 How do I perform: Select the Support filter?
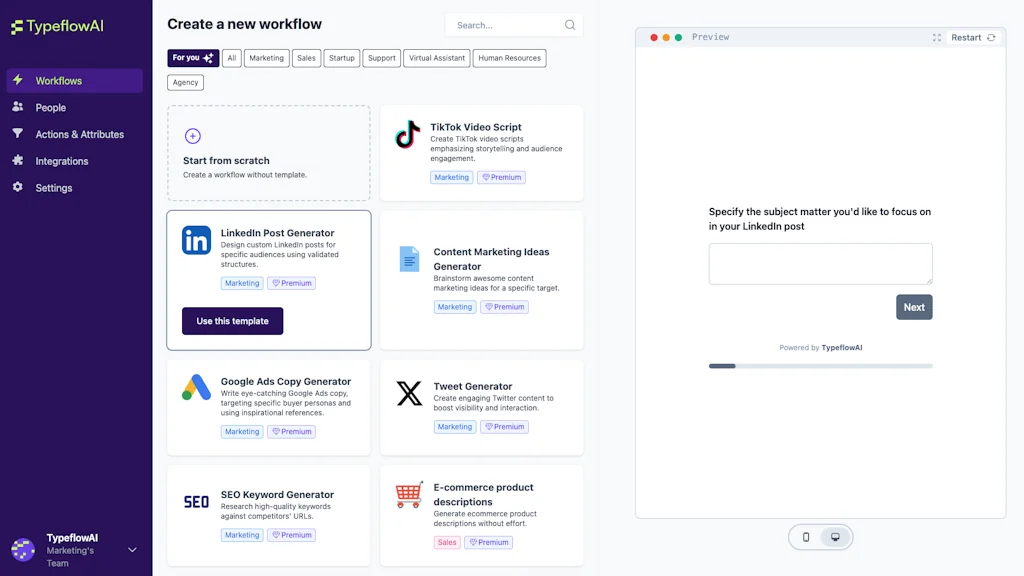click(x=381, y=58)
